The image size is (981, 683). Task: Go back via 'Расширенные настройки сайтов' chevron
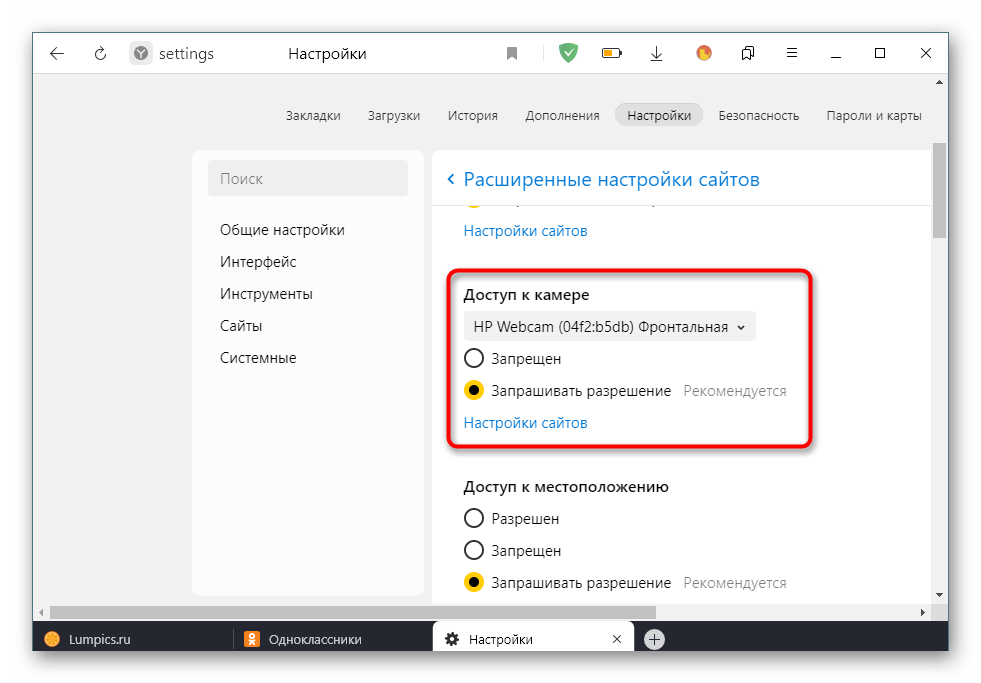pos(451,180)
